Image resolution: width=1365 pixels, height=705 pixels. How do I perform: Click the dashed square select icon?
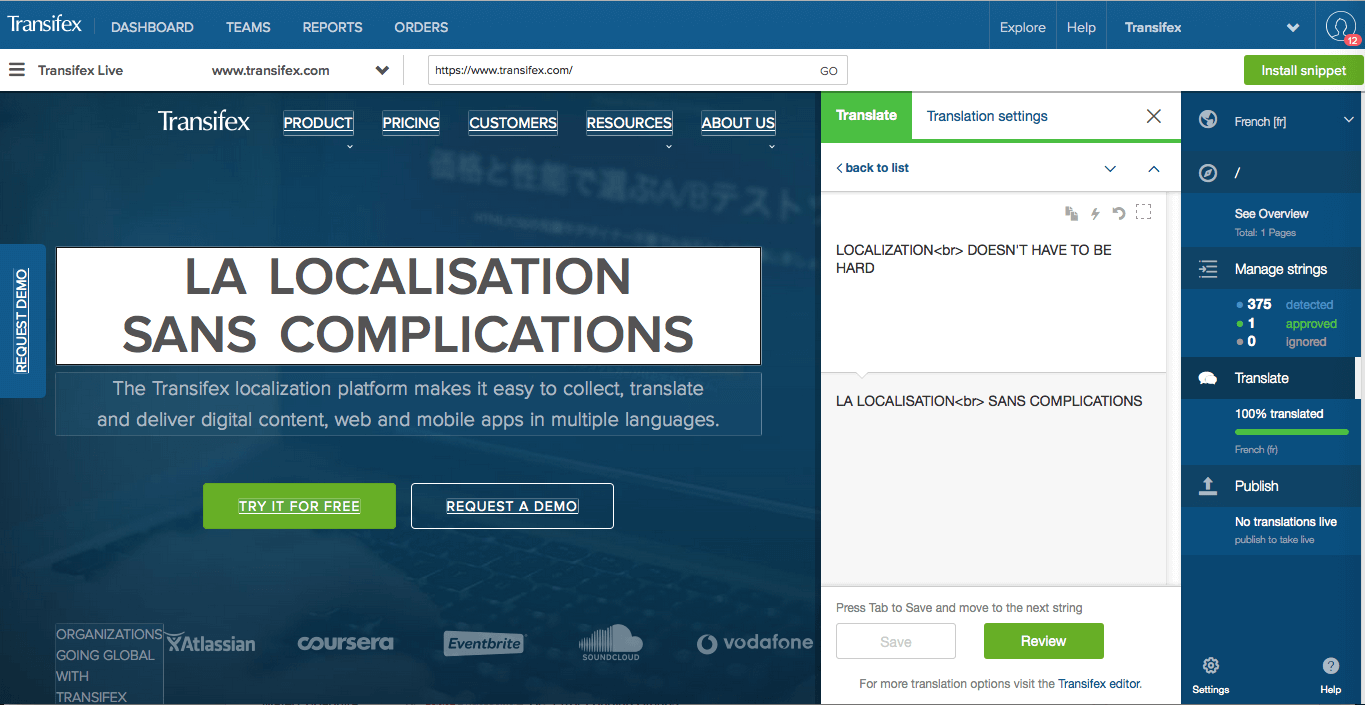[1144, 212]
